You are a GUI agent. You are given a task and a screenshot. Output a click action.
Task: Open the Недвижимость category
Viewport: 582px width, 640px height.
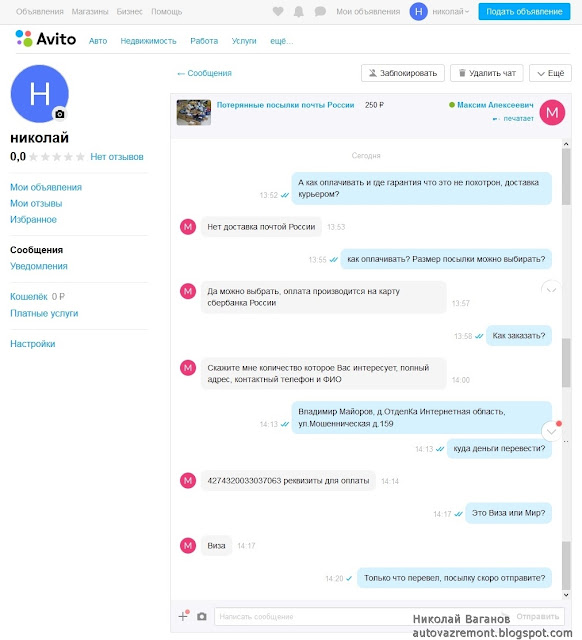148,41
